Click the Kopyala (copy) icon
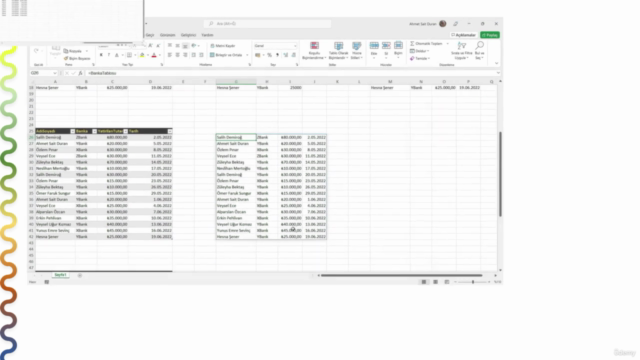 [66, 51]
